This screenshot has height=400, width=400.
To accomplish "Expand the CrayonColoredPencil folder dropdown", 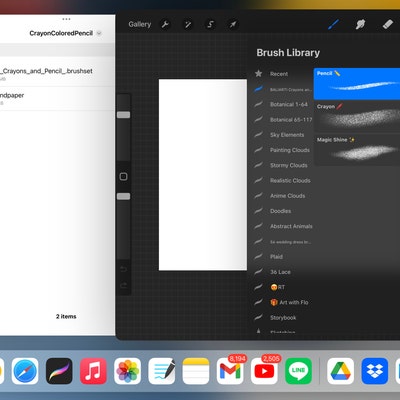I will click(99, 33).
